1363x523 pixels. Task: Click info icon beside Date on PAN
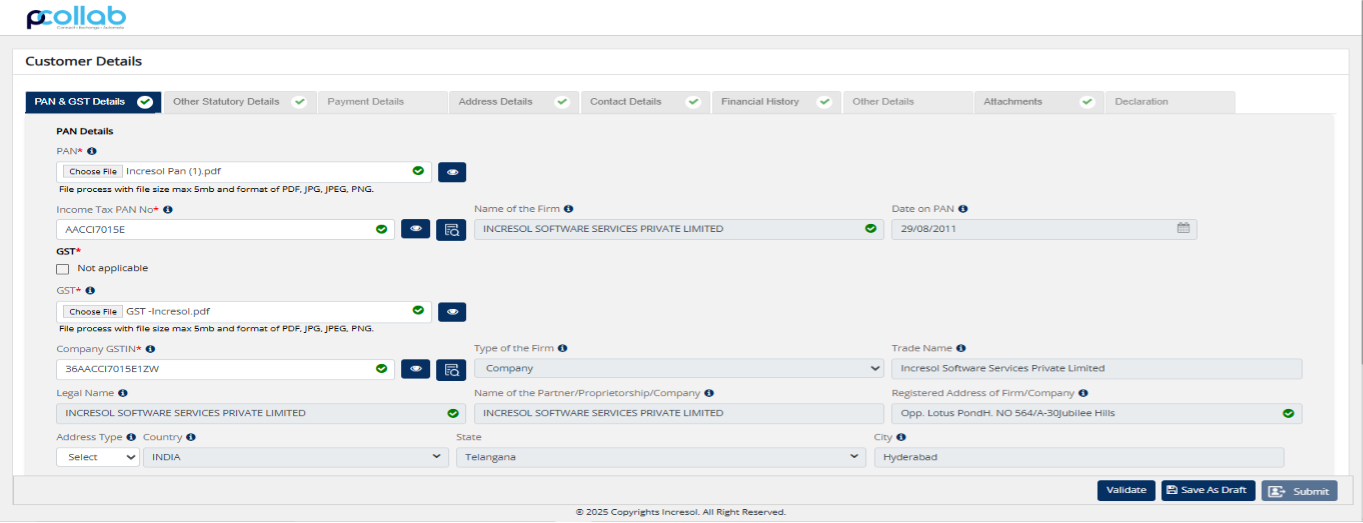[963, 209]
